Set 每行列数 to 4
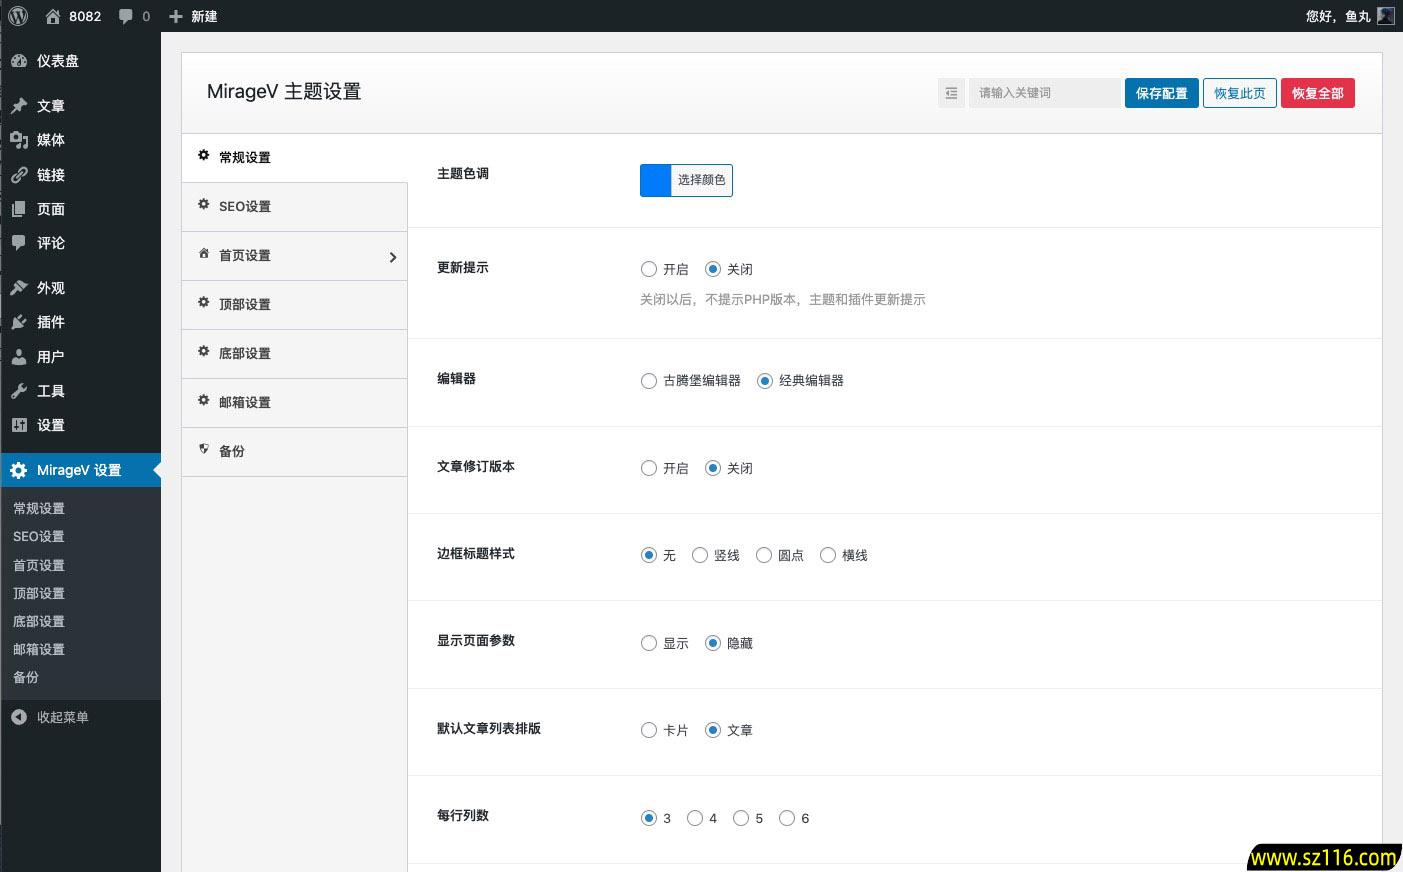This screenshot has height=872, width=1403. 695,818
